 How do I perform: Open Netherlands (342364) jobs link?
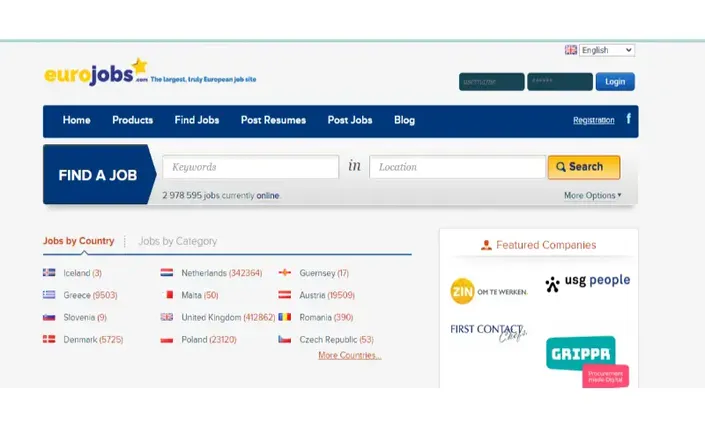(222, 273)
